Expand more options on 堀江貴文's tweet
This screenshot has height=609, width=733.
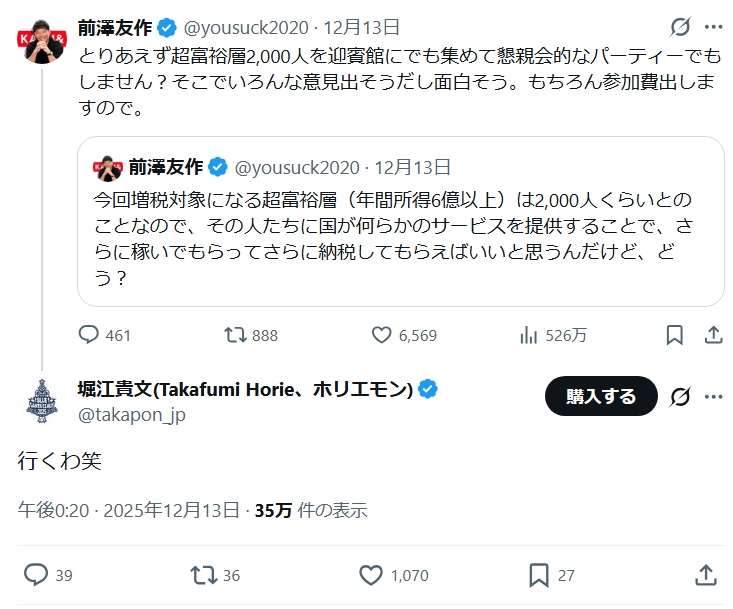click(x=713, y=397)
